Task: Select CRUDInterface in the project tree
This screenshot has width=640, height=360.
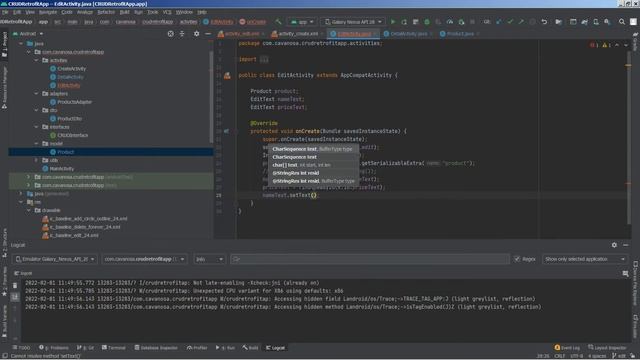Action: click(73, 135)
